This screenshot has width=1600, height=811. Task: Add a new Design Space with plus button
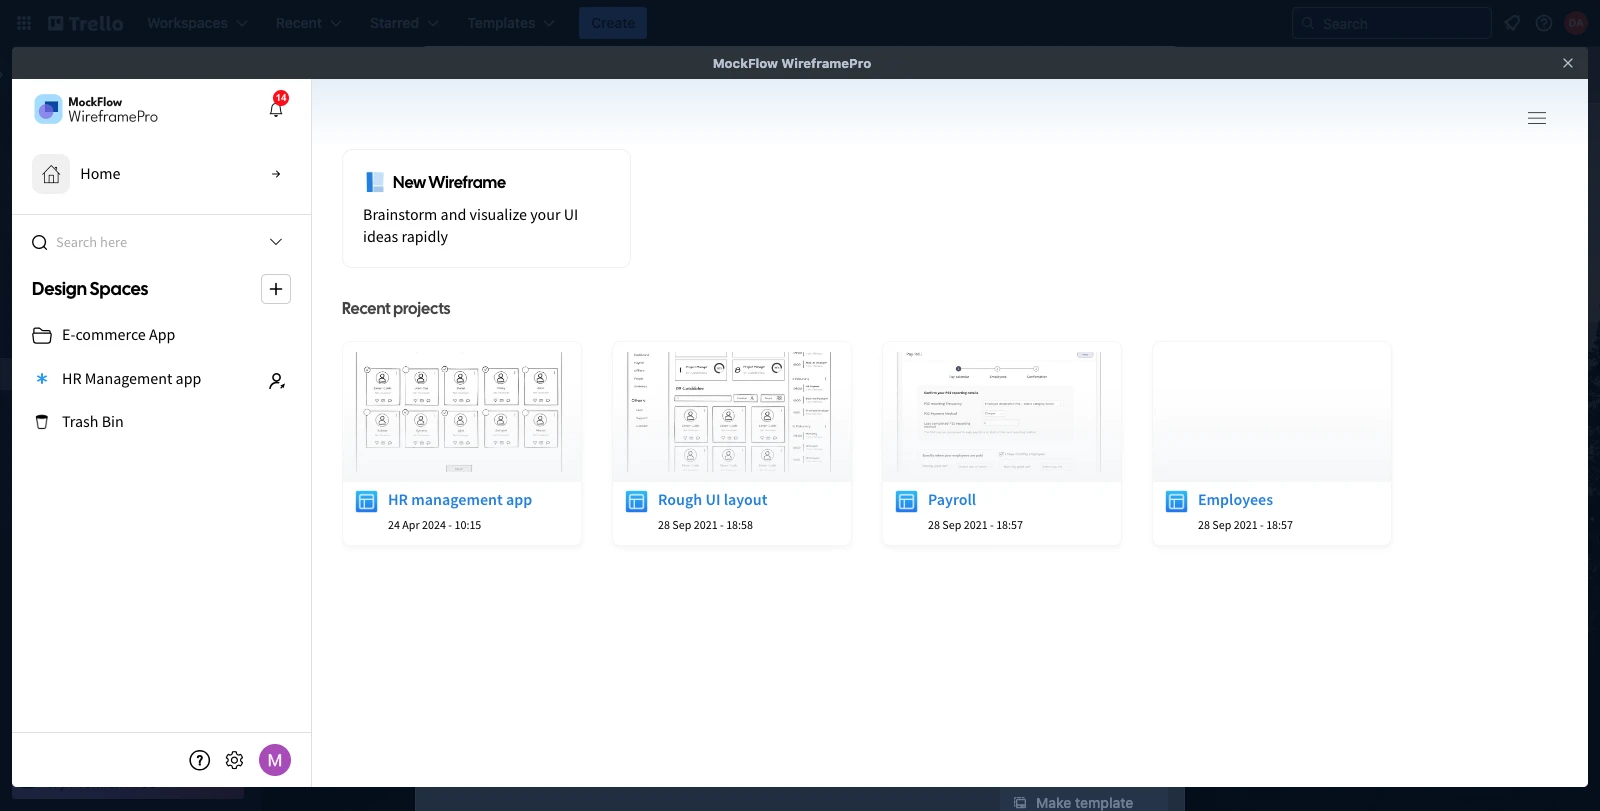pyautogui.click(x=276, y=289)
